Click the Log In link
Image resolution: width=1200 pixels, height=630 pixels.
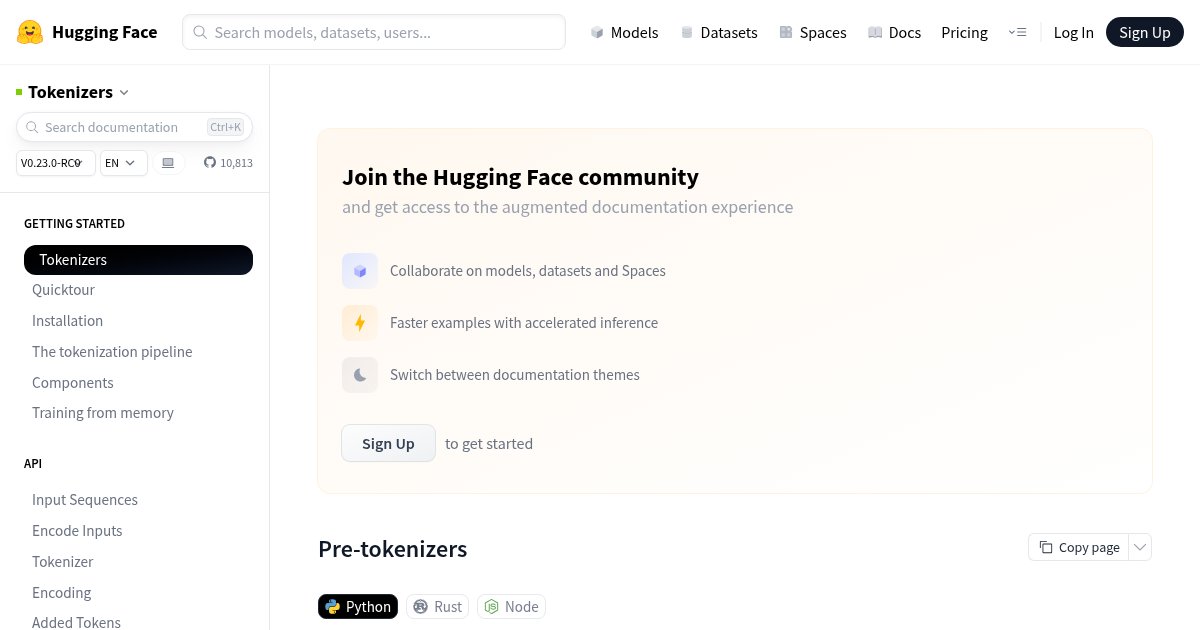point(1073,32)
